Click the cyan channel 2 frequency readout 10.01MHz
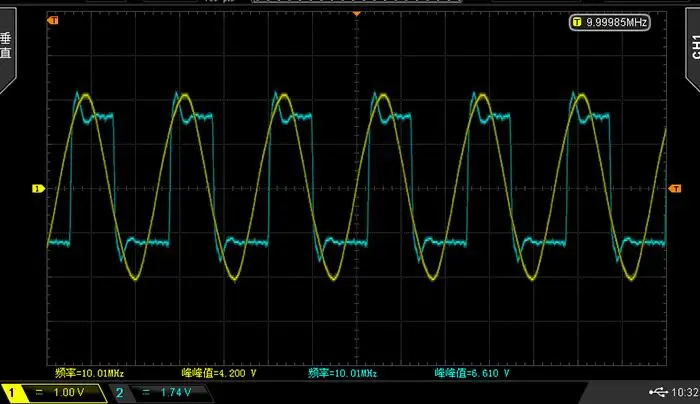The image size is (700, 404). coord(342,373)
